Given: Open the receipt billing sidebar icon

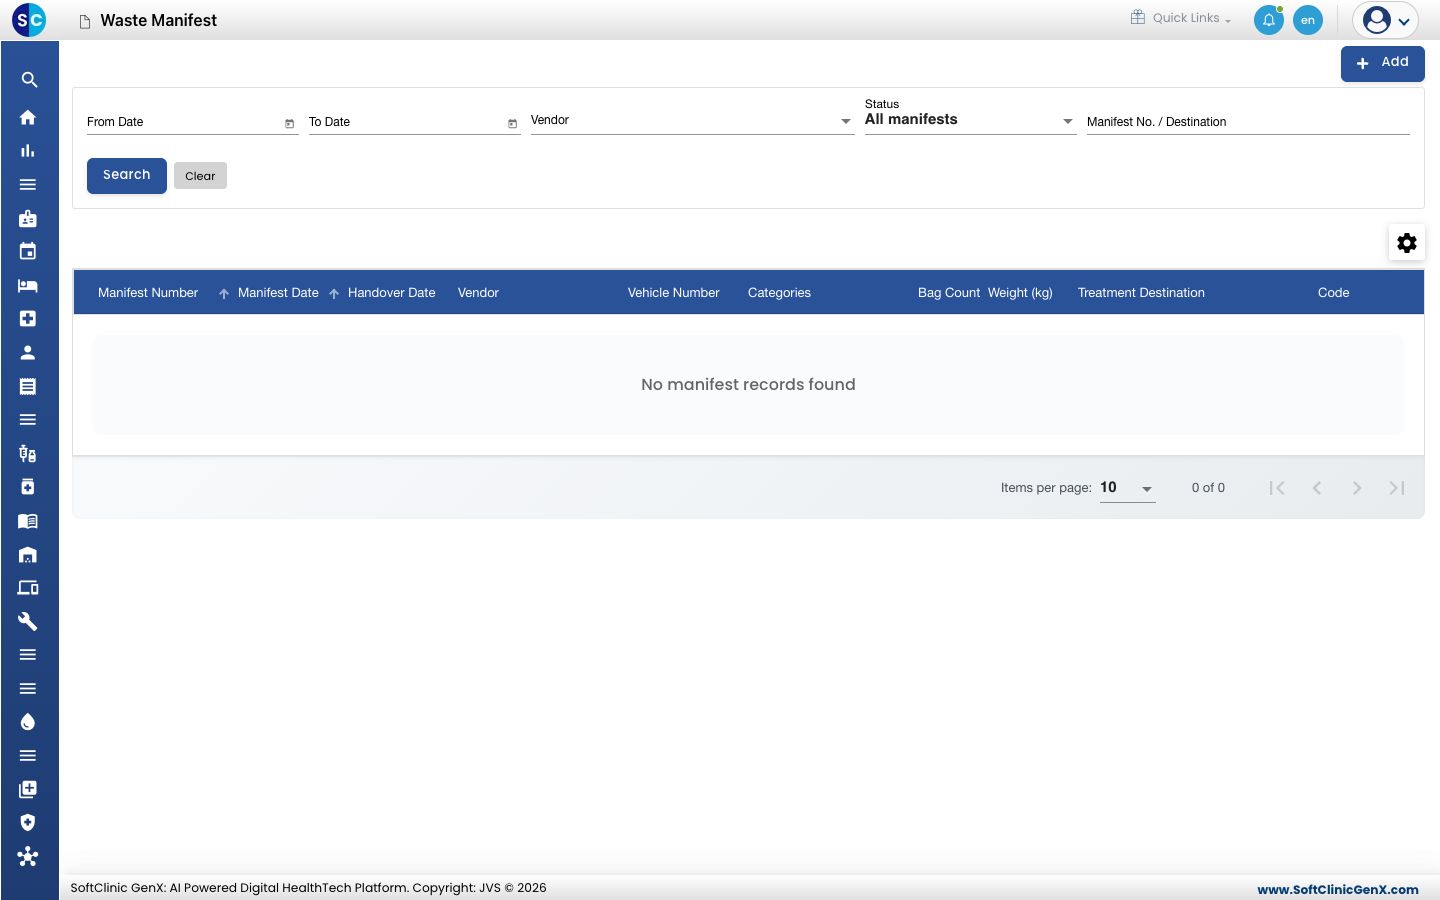Looking at the screenshot, I should coord(28,386).
